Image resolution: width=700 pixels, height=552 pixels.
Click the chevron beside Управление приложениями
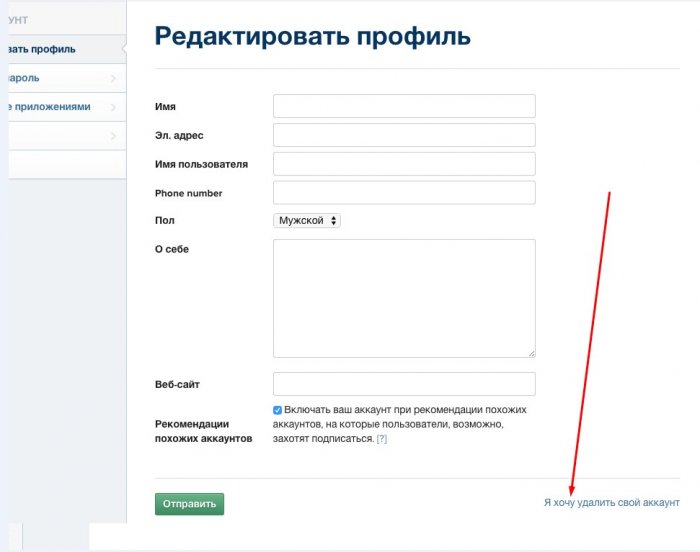pyautogui.click(x=113, y=107)
